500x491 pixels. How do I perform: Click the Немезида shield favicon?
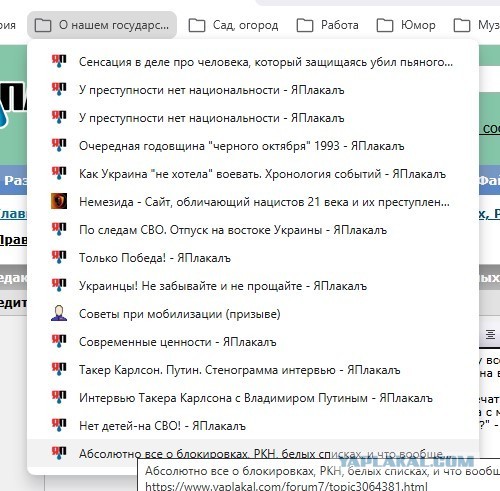pos(59,201)
